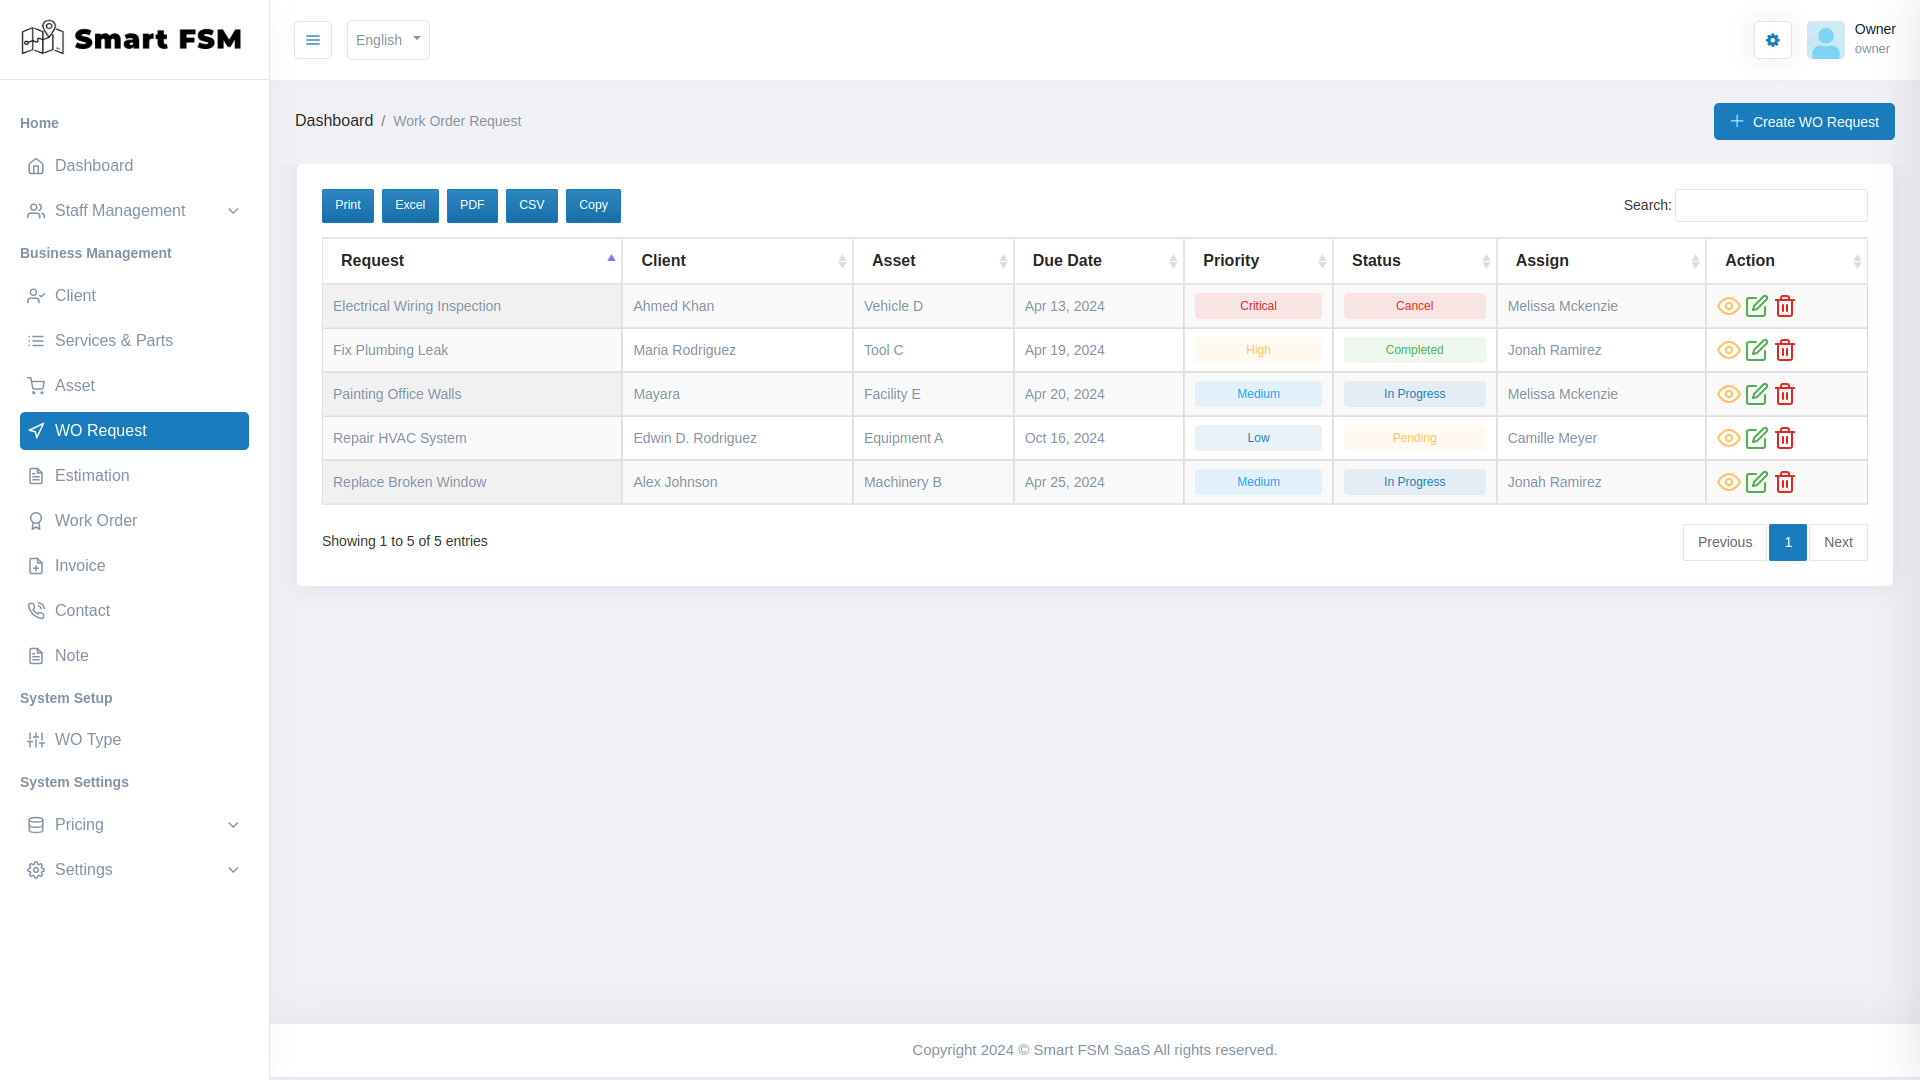Open the settings gear in top bar
Screen dimensions: 1920x1080
(1772, 40)
